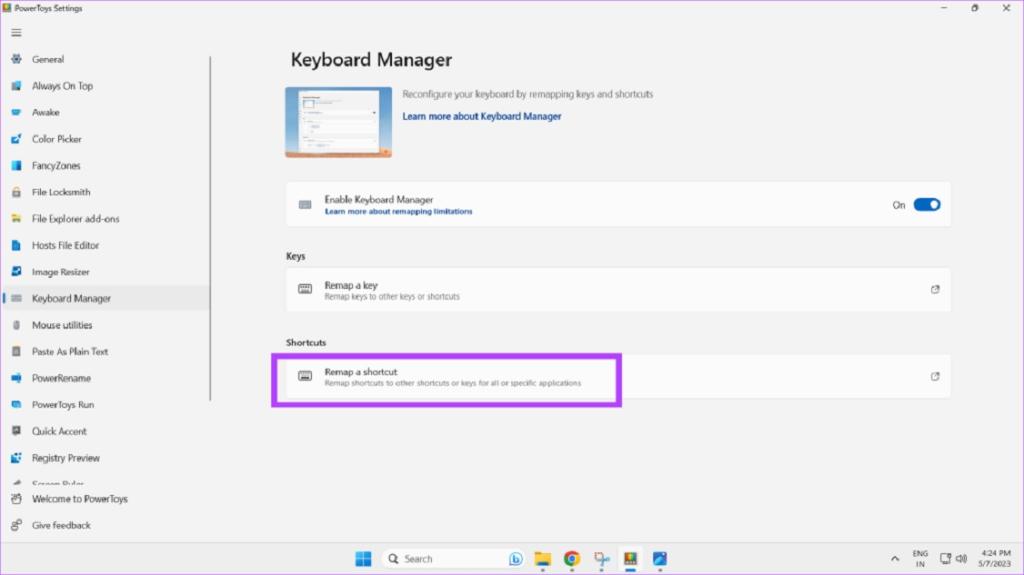Navigate to PowerToys Run settings
1024x575 pixels.
point(106,404)
